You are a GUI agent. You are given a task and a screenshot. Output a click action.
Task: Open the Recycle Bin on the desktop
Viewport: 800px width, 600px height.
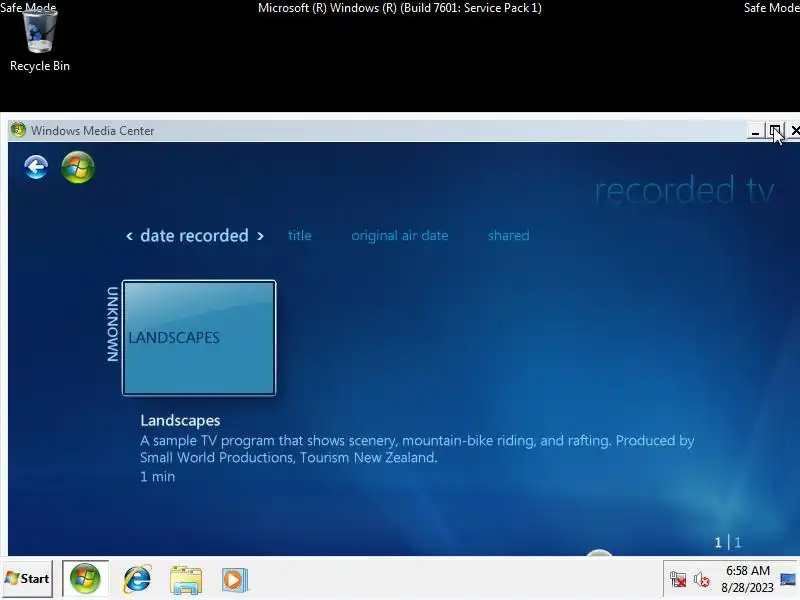click(39, 41)
